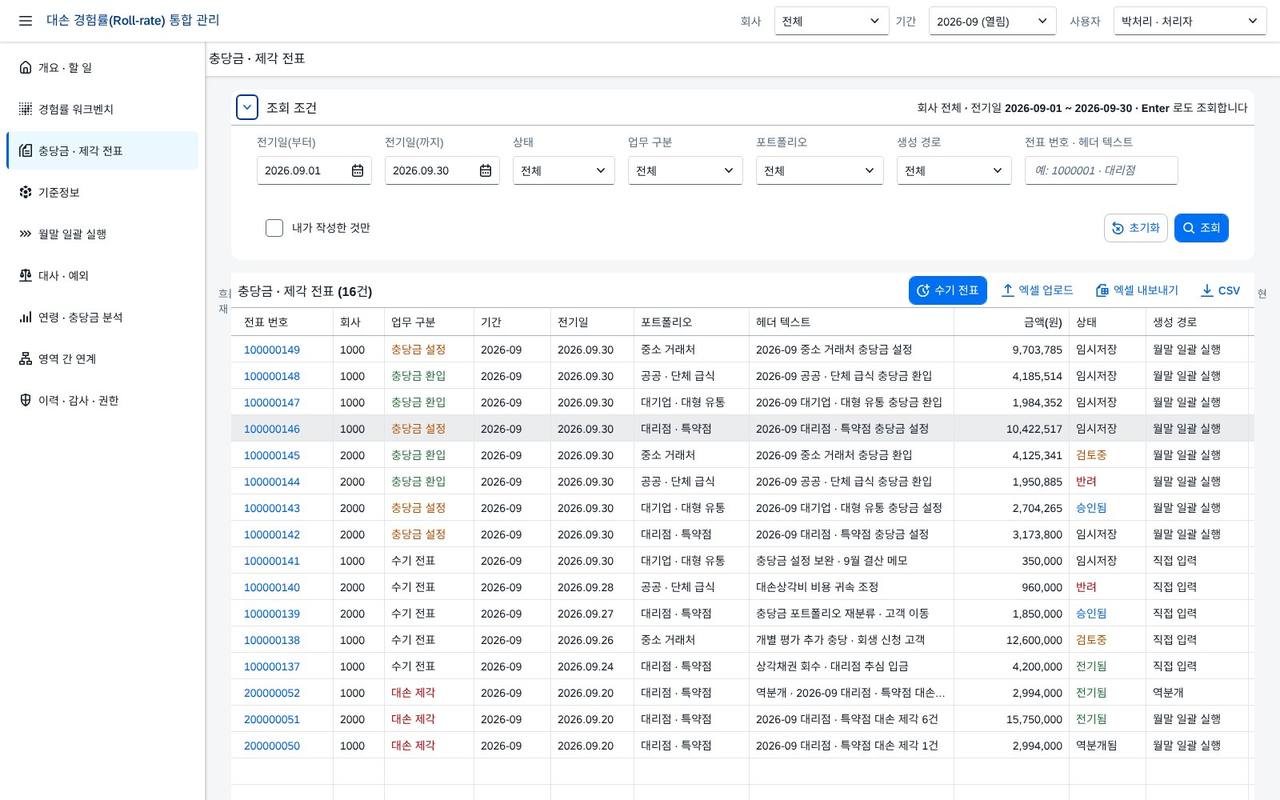This screenshot has width=1280, height=800.
Task: Open the 사용자 박처리 dropdown
Action: 1190,21
